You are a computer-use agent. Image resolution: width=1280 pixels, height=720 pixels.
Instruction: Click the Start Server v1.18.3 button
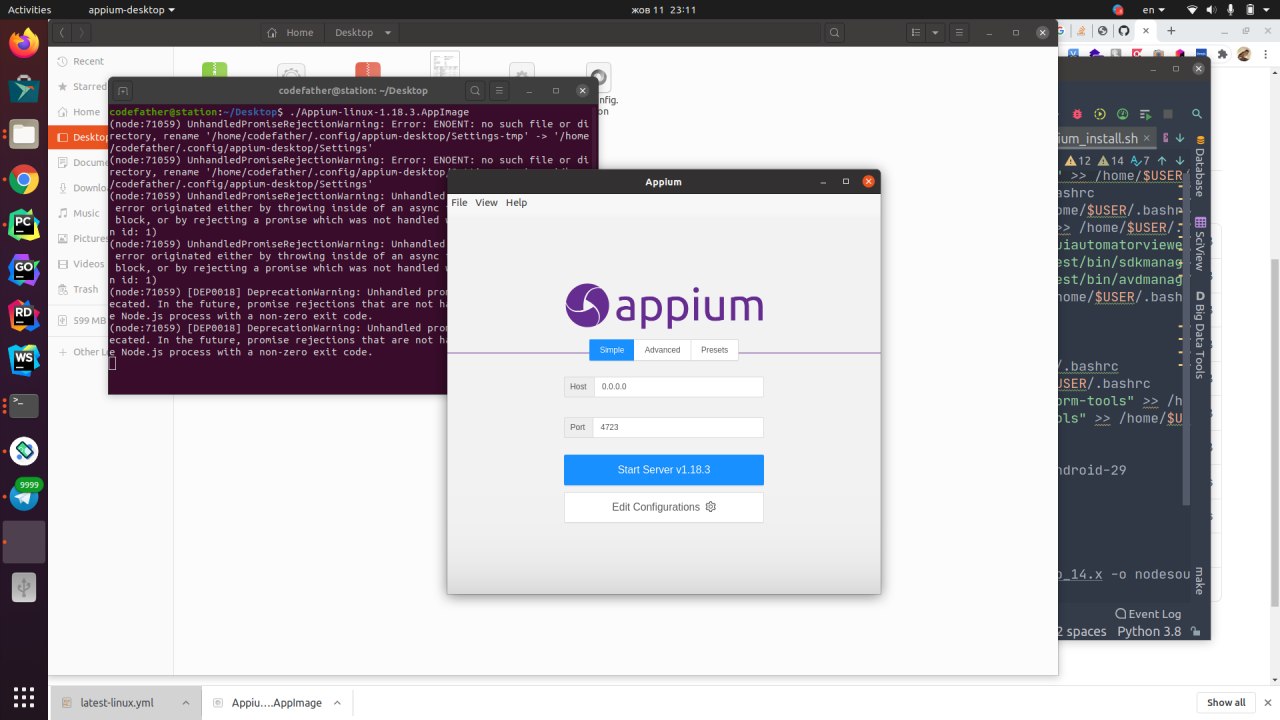pyautogui.click(x=663, y=469)
